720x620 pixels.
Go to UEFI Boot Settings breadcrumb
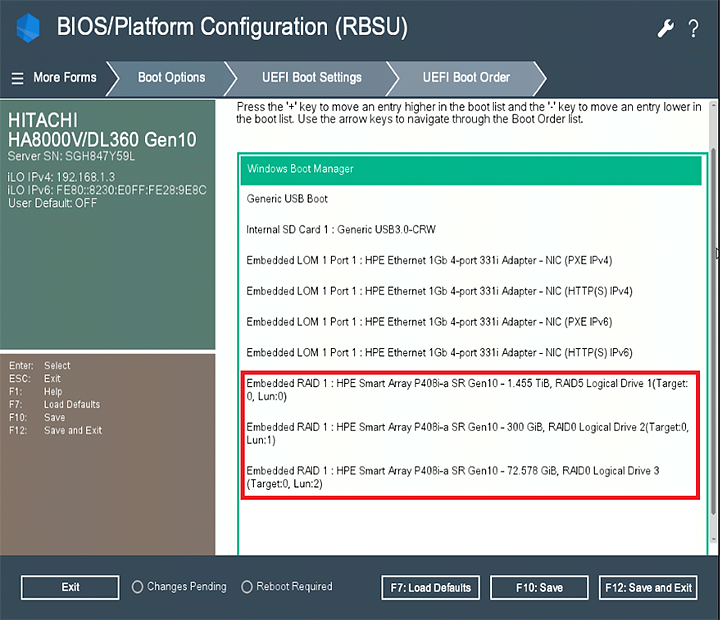312,77
